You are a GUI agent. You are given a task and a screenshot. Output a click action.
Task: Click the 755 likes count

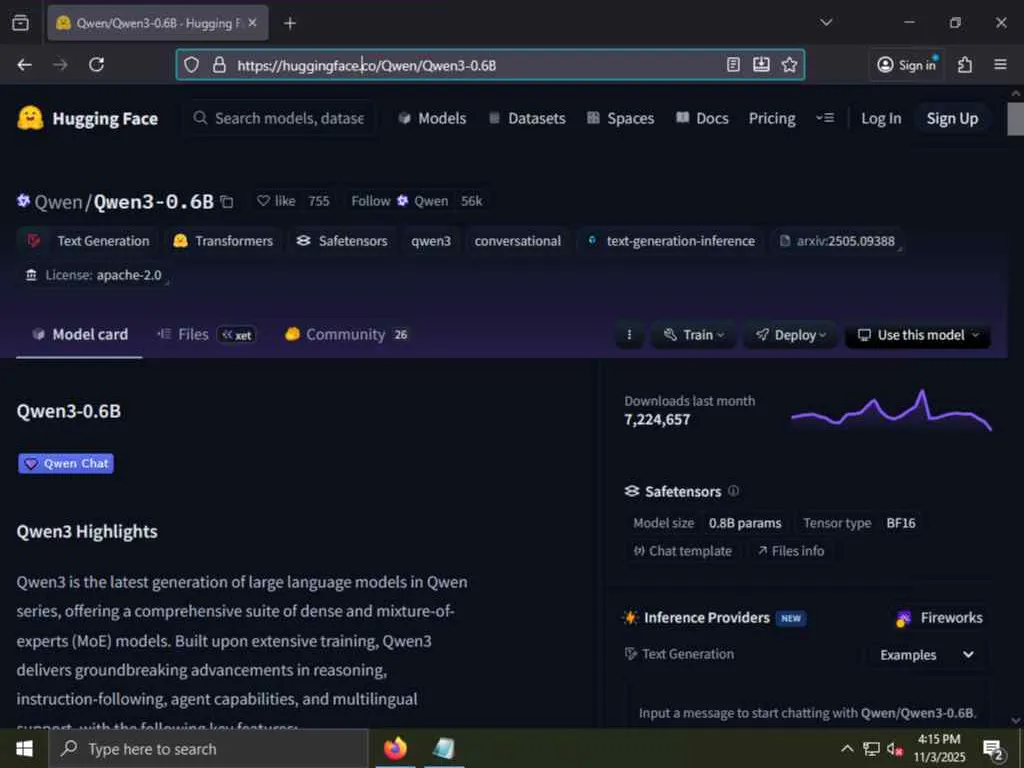319,201
